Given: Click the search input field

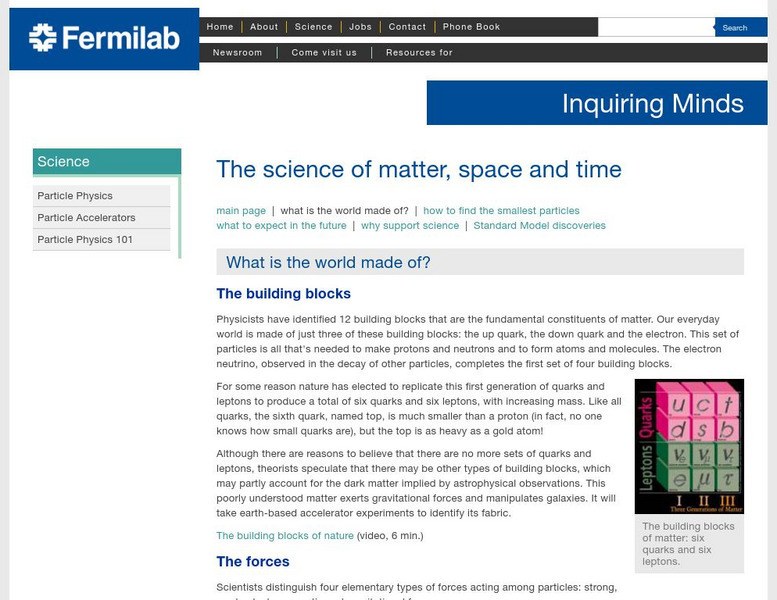Looking at the screenshot, I should pos(655,27).
